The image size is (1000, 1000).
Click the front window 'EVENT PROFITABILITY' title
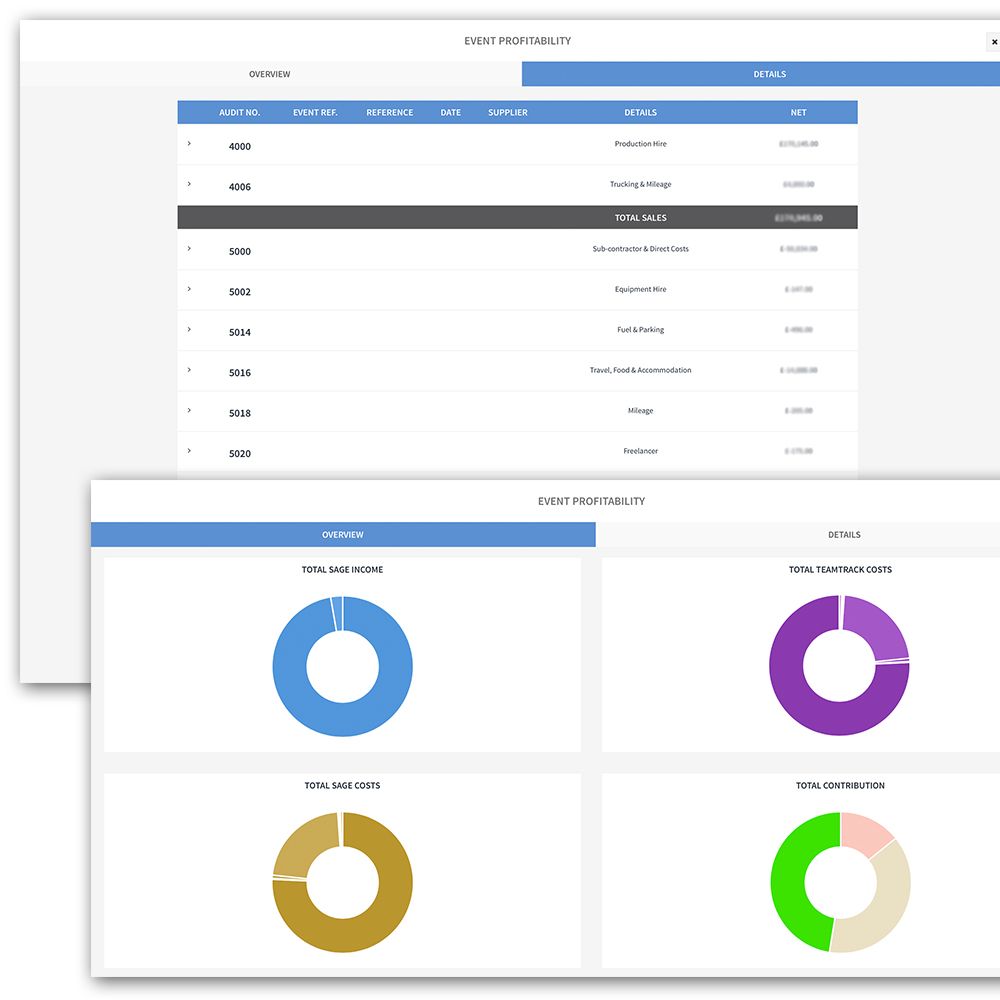[x=591, y=501]
